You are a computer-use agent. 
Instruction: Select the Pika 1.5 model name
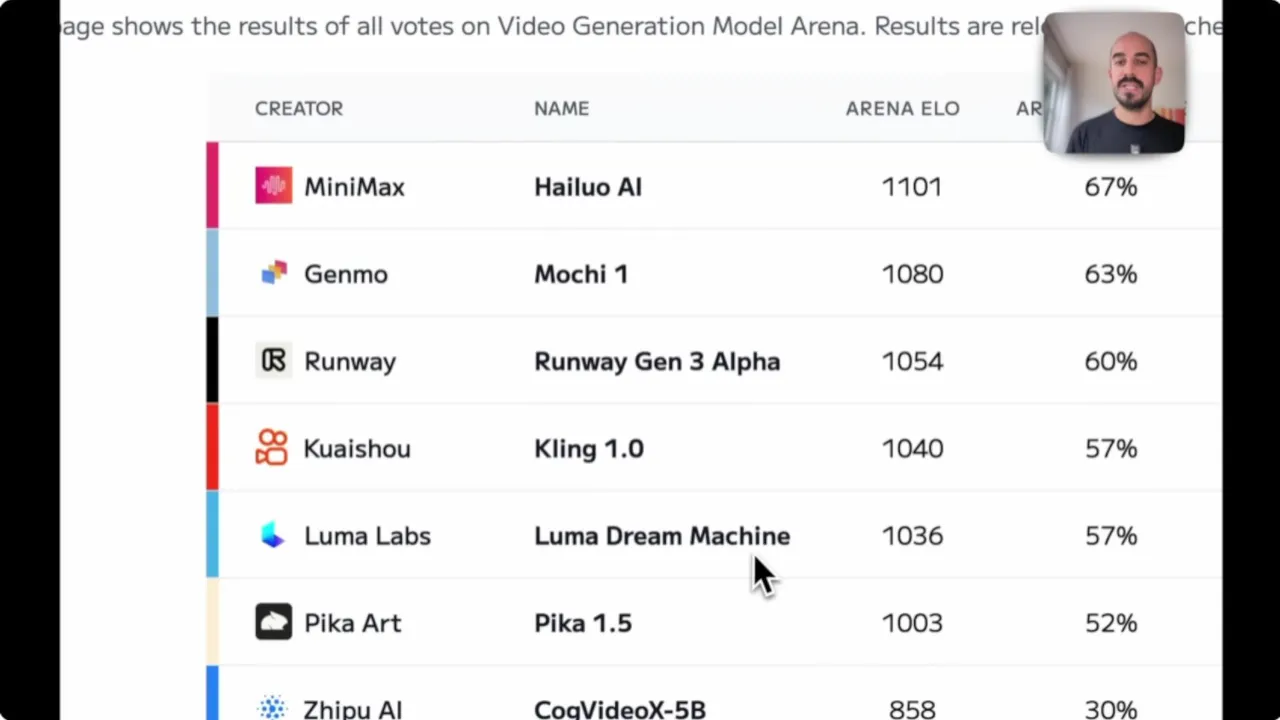(582, 623)
